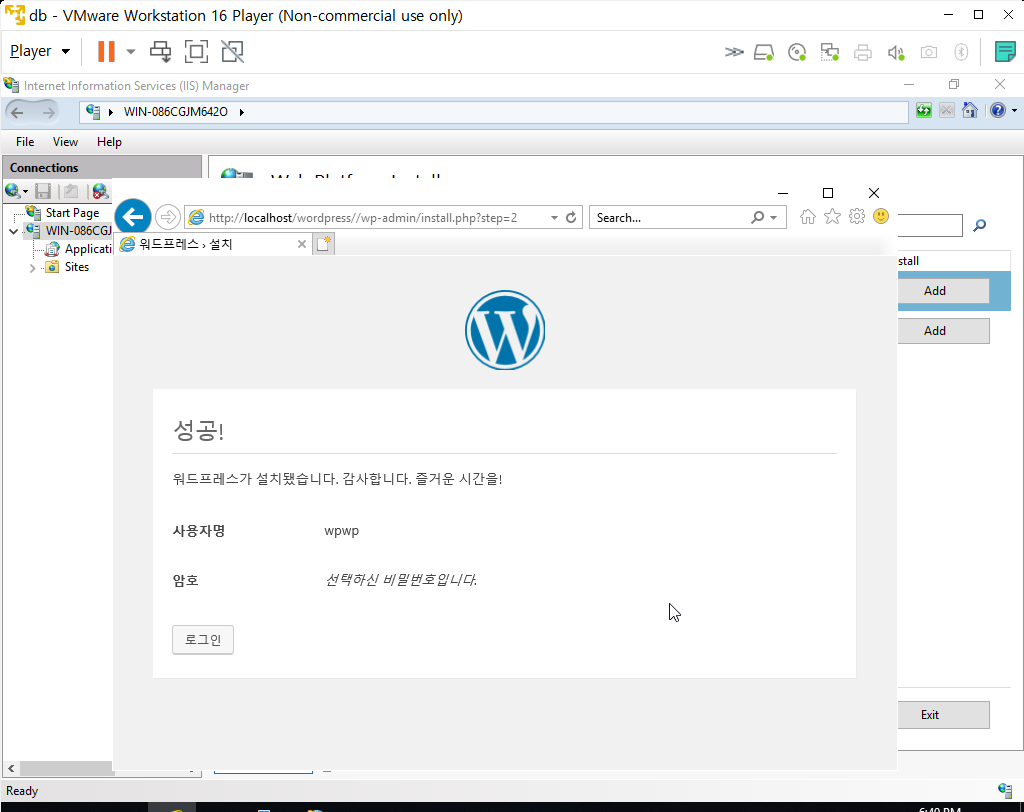The width and height of the screenshot is (1024, 812).
Task: Go back in Internet Explorer
Action: 133,217
